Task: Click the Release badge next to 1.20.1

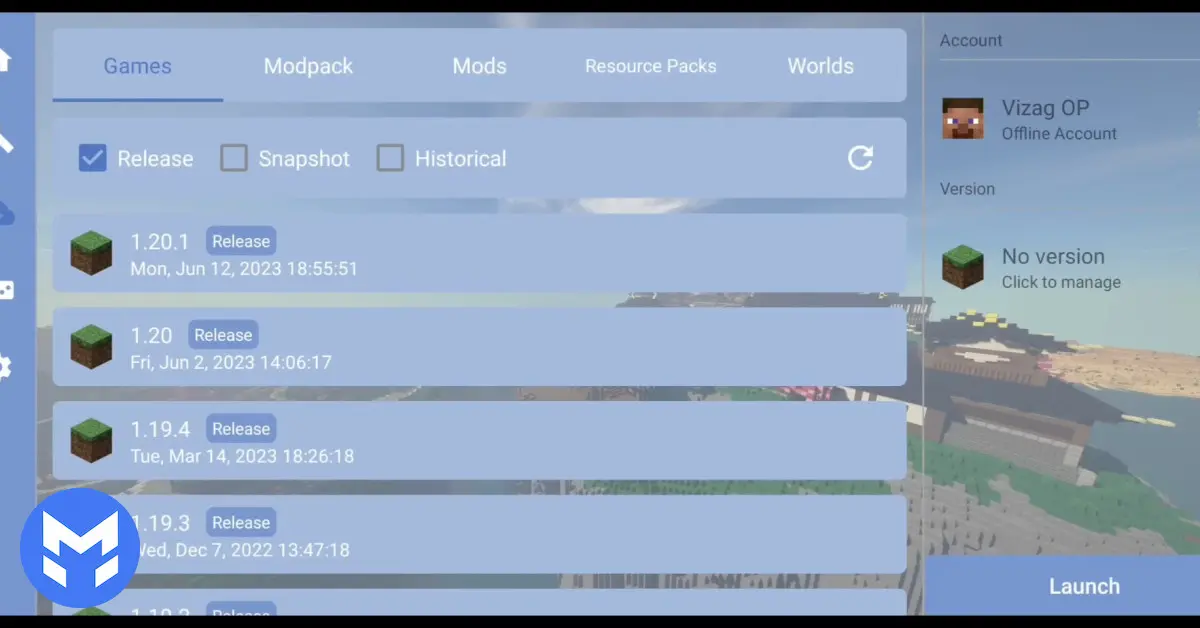Action: click(x=241, y=241)
